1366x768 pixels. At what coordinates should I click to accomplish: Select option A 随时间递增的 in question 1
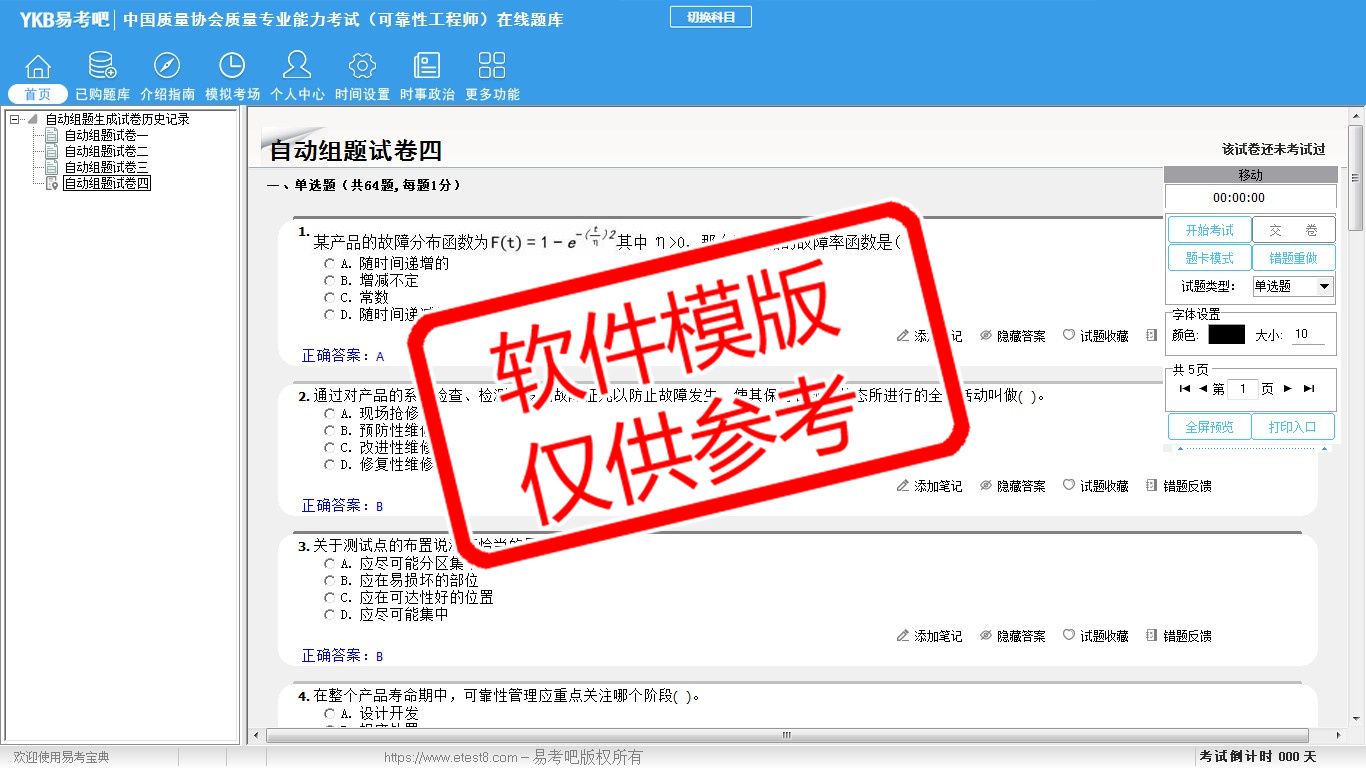tap(329, 264)
